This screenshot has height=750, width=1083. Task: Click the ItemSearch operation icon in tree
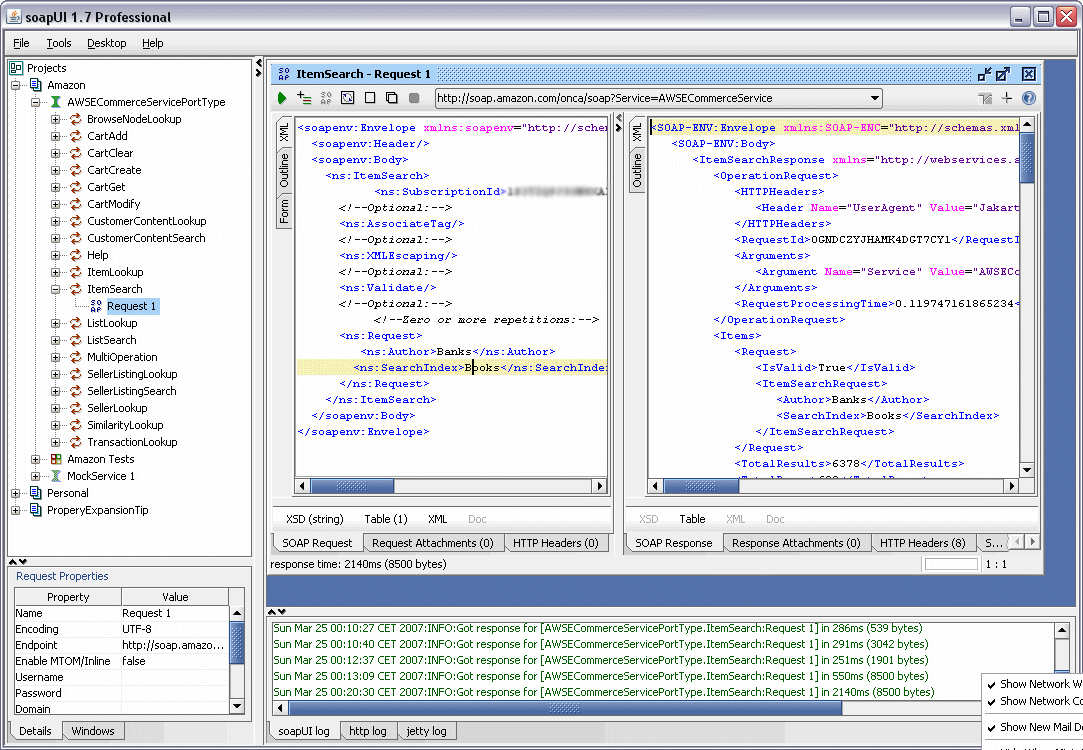(x=74, y=289)
